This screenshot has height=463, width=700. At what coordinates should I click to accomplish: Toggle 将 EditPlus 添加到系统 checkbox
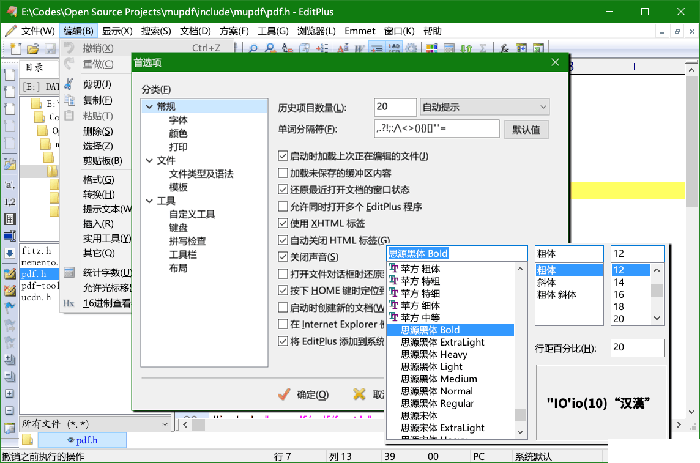coord(283,341)
